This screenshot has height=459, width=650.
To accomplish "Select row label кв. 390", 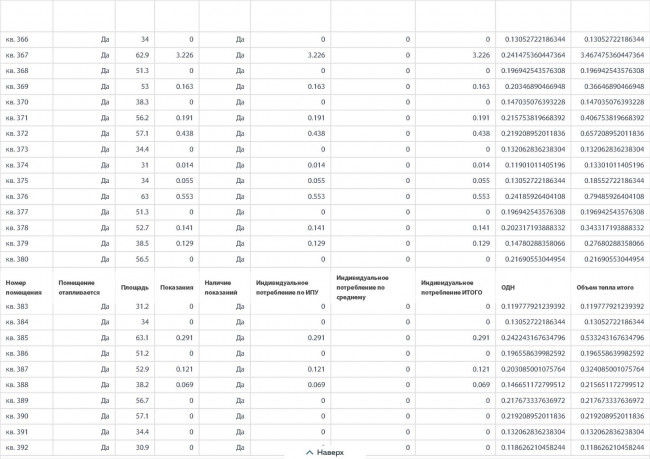I will 17,416.
